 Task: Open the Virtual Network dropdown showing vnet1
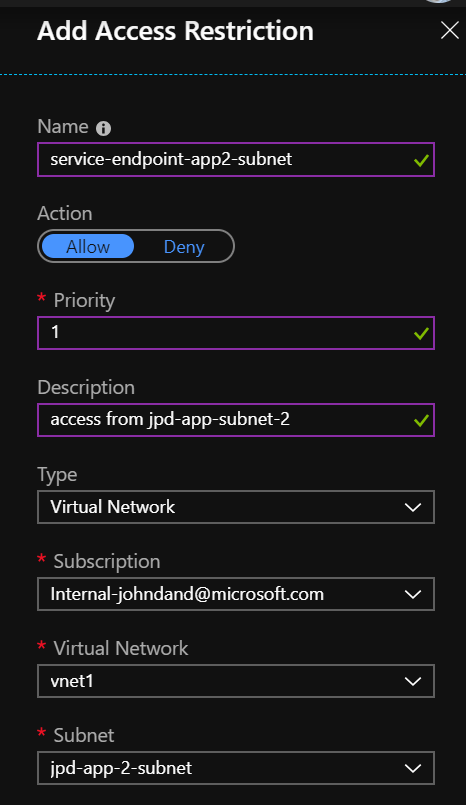pyautogui.click(x=236, y=681)
